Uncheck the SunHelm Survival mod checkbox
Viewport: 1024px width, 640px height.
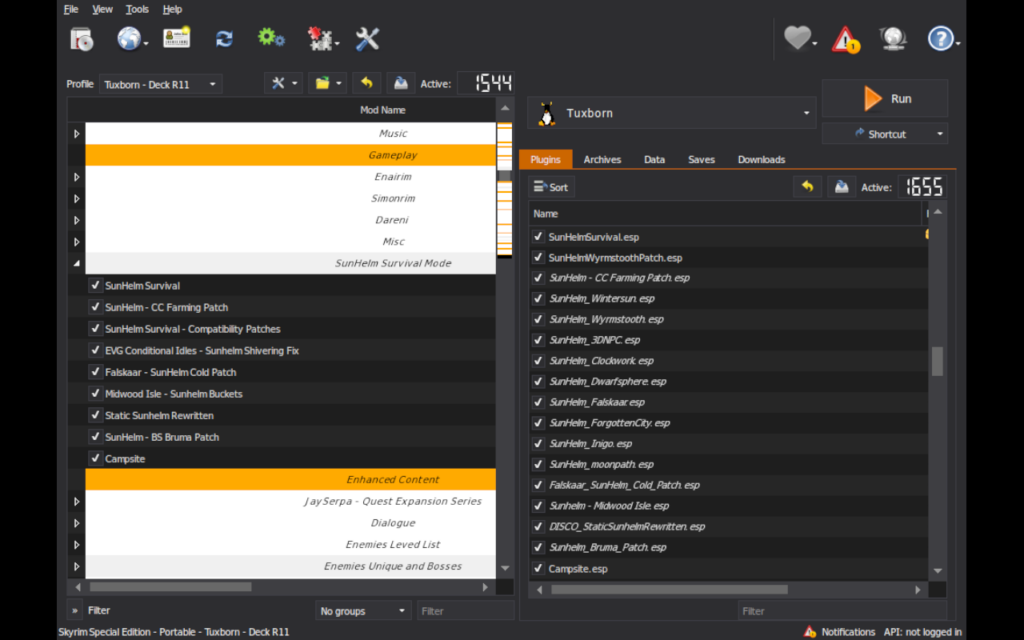click(95, 286)
